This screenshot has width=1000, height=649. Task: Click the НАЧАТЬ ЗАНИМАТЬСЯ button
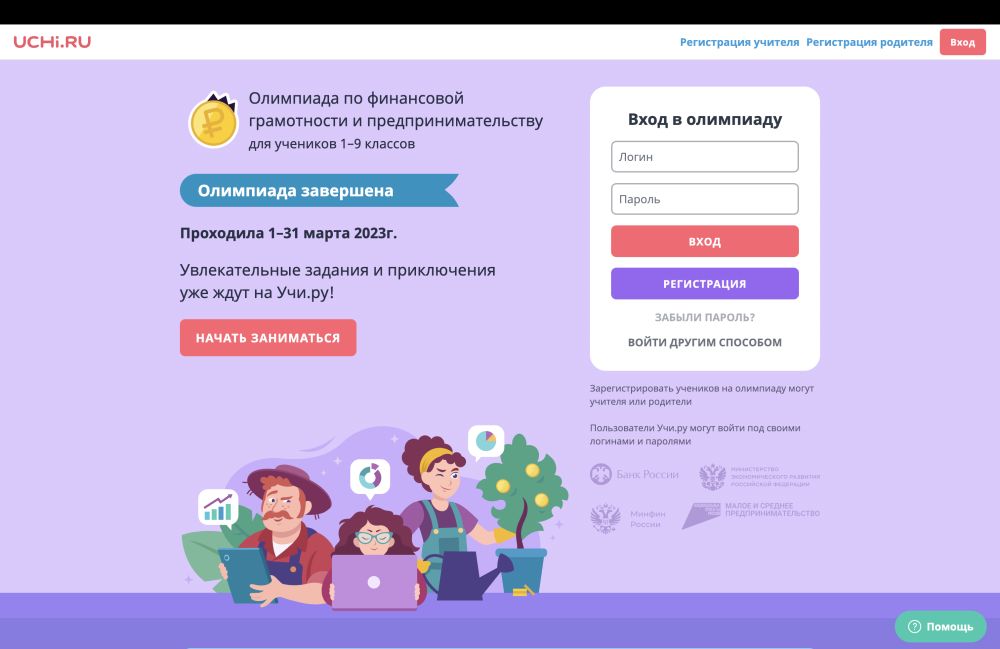point(268,338)
